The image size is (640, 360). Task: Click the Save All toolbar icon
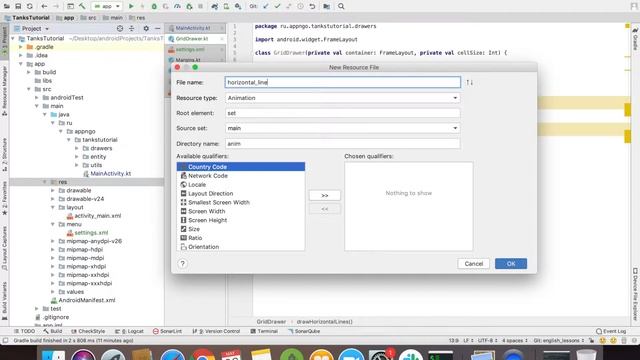[x=18, y=6]
